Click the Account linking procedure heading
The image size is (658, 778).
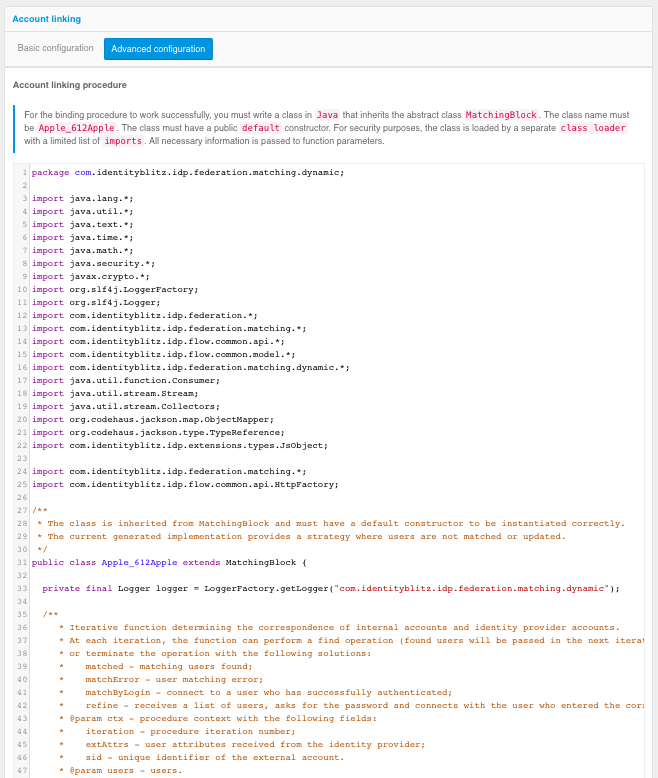tap(70, 85)
